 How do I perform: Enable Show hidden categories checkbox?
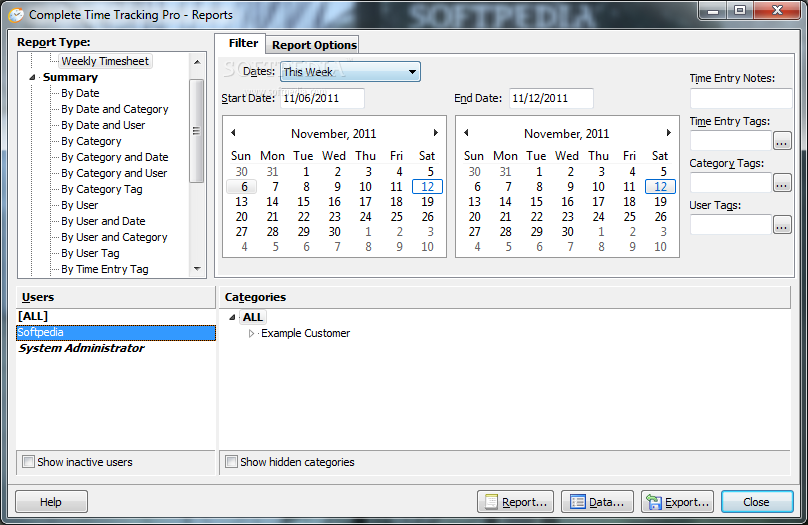click(x=231, y=462)
